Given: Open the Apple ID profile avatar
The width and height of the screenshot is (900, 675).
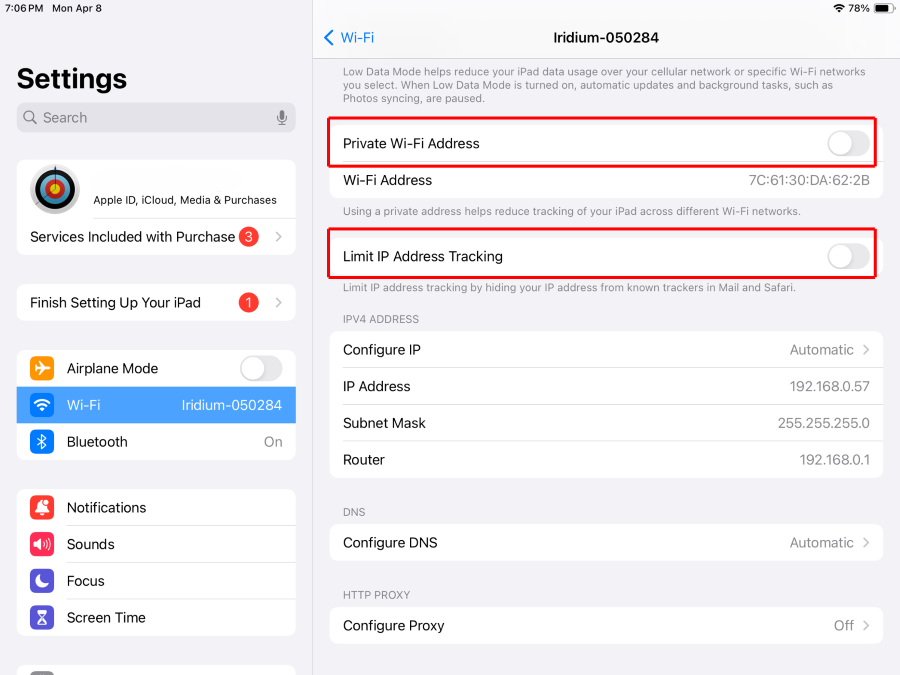Looking at the screenshot, I should coord(55,190).
